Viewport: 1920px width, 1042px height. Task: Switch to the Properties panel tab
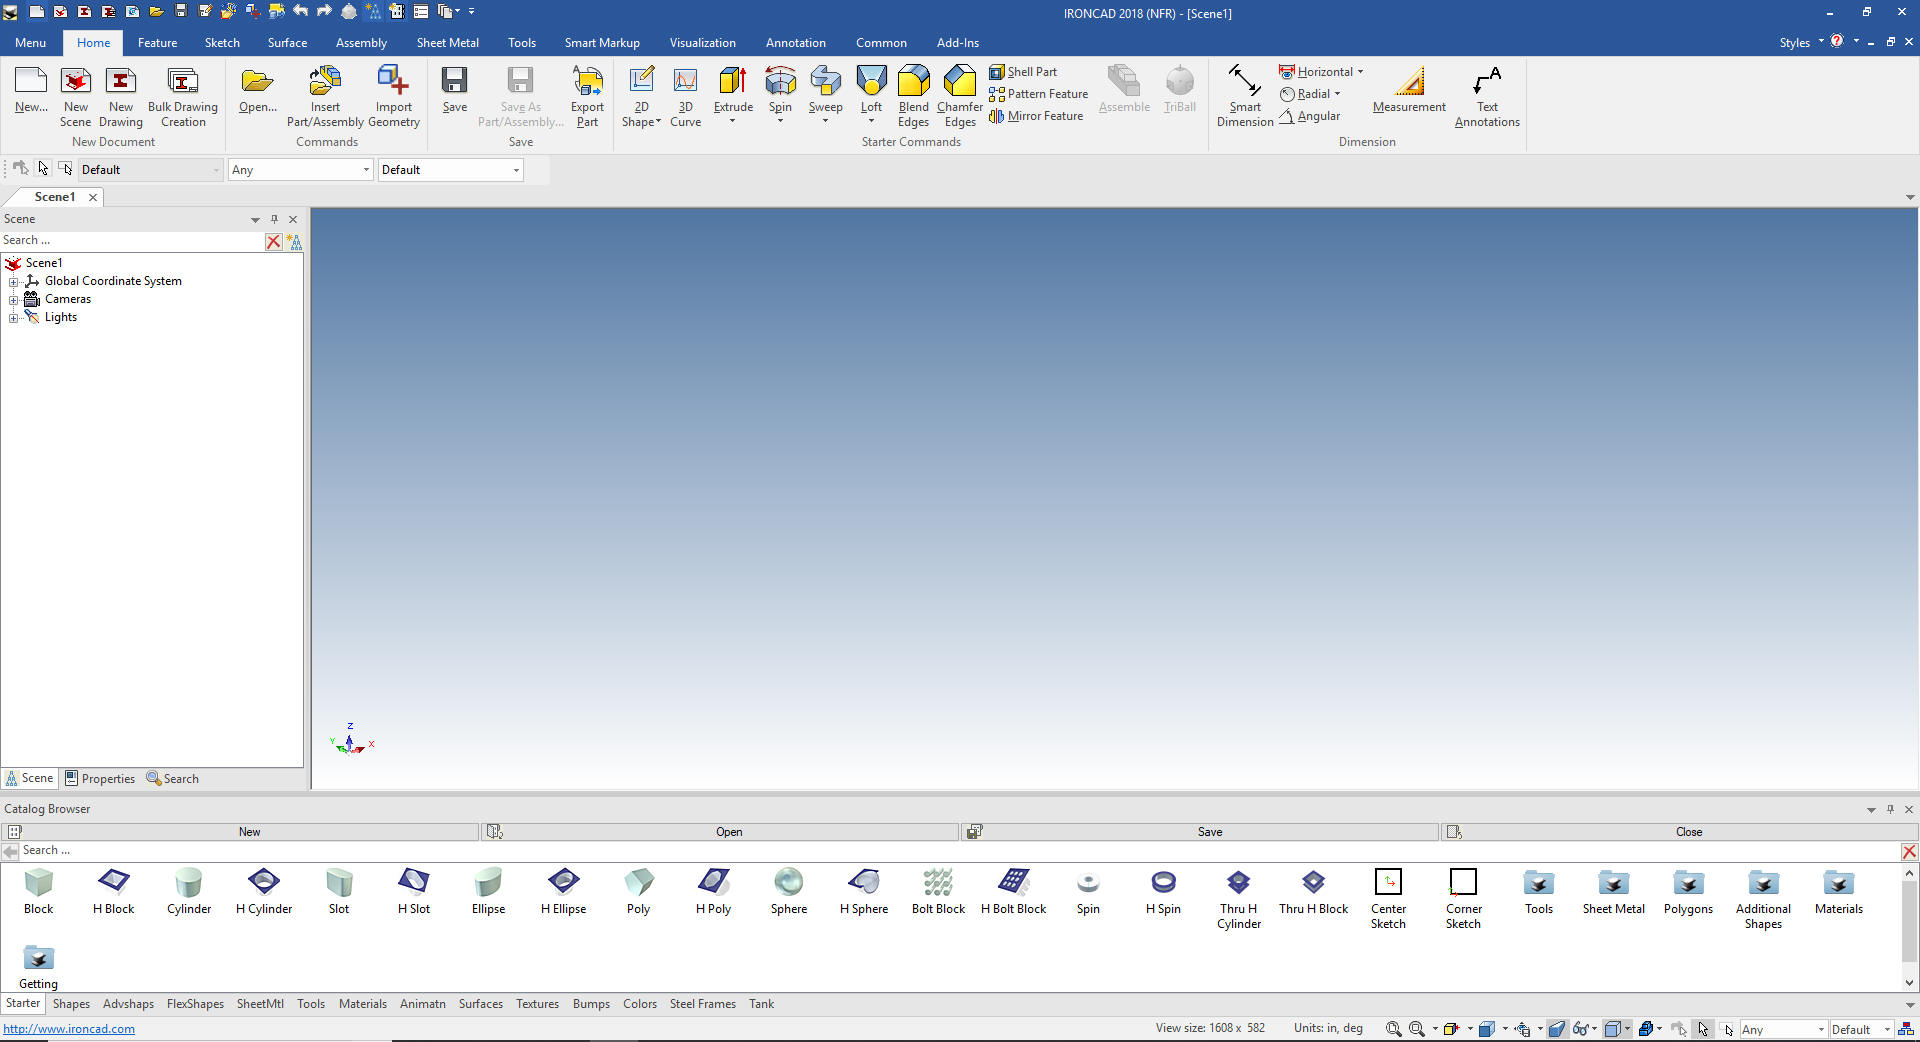(100, 778)
